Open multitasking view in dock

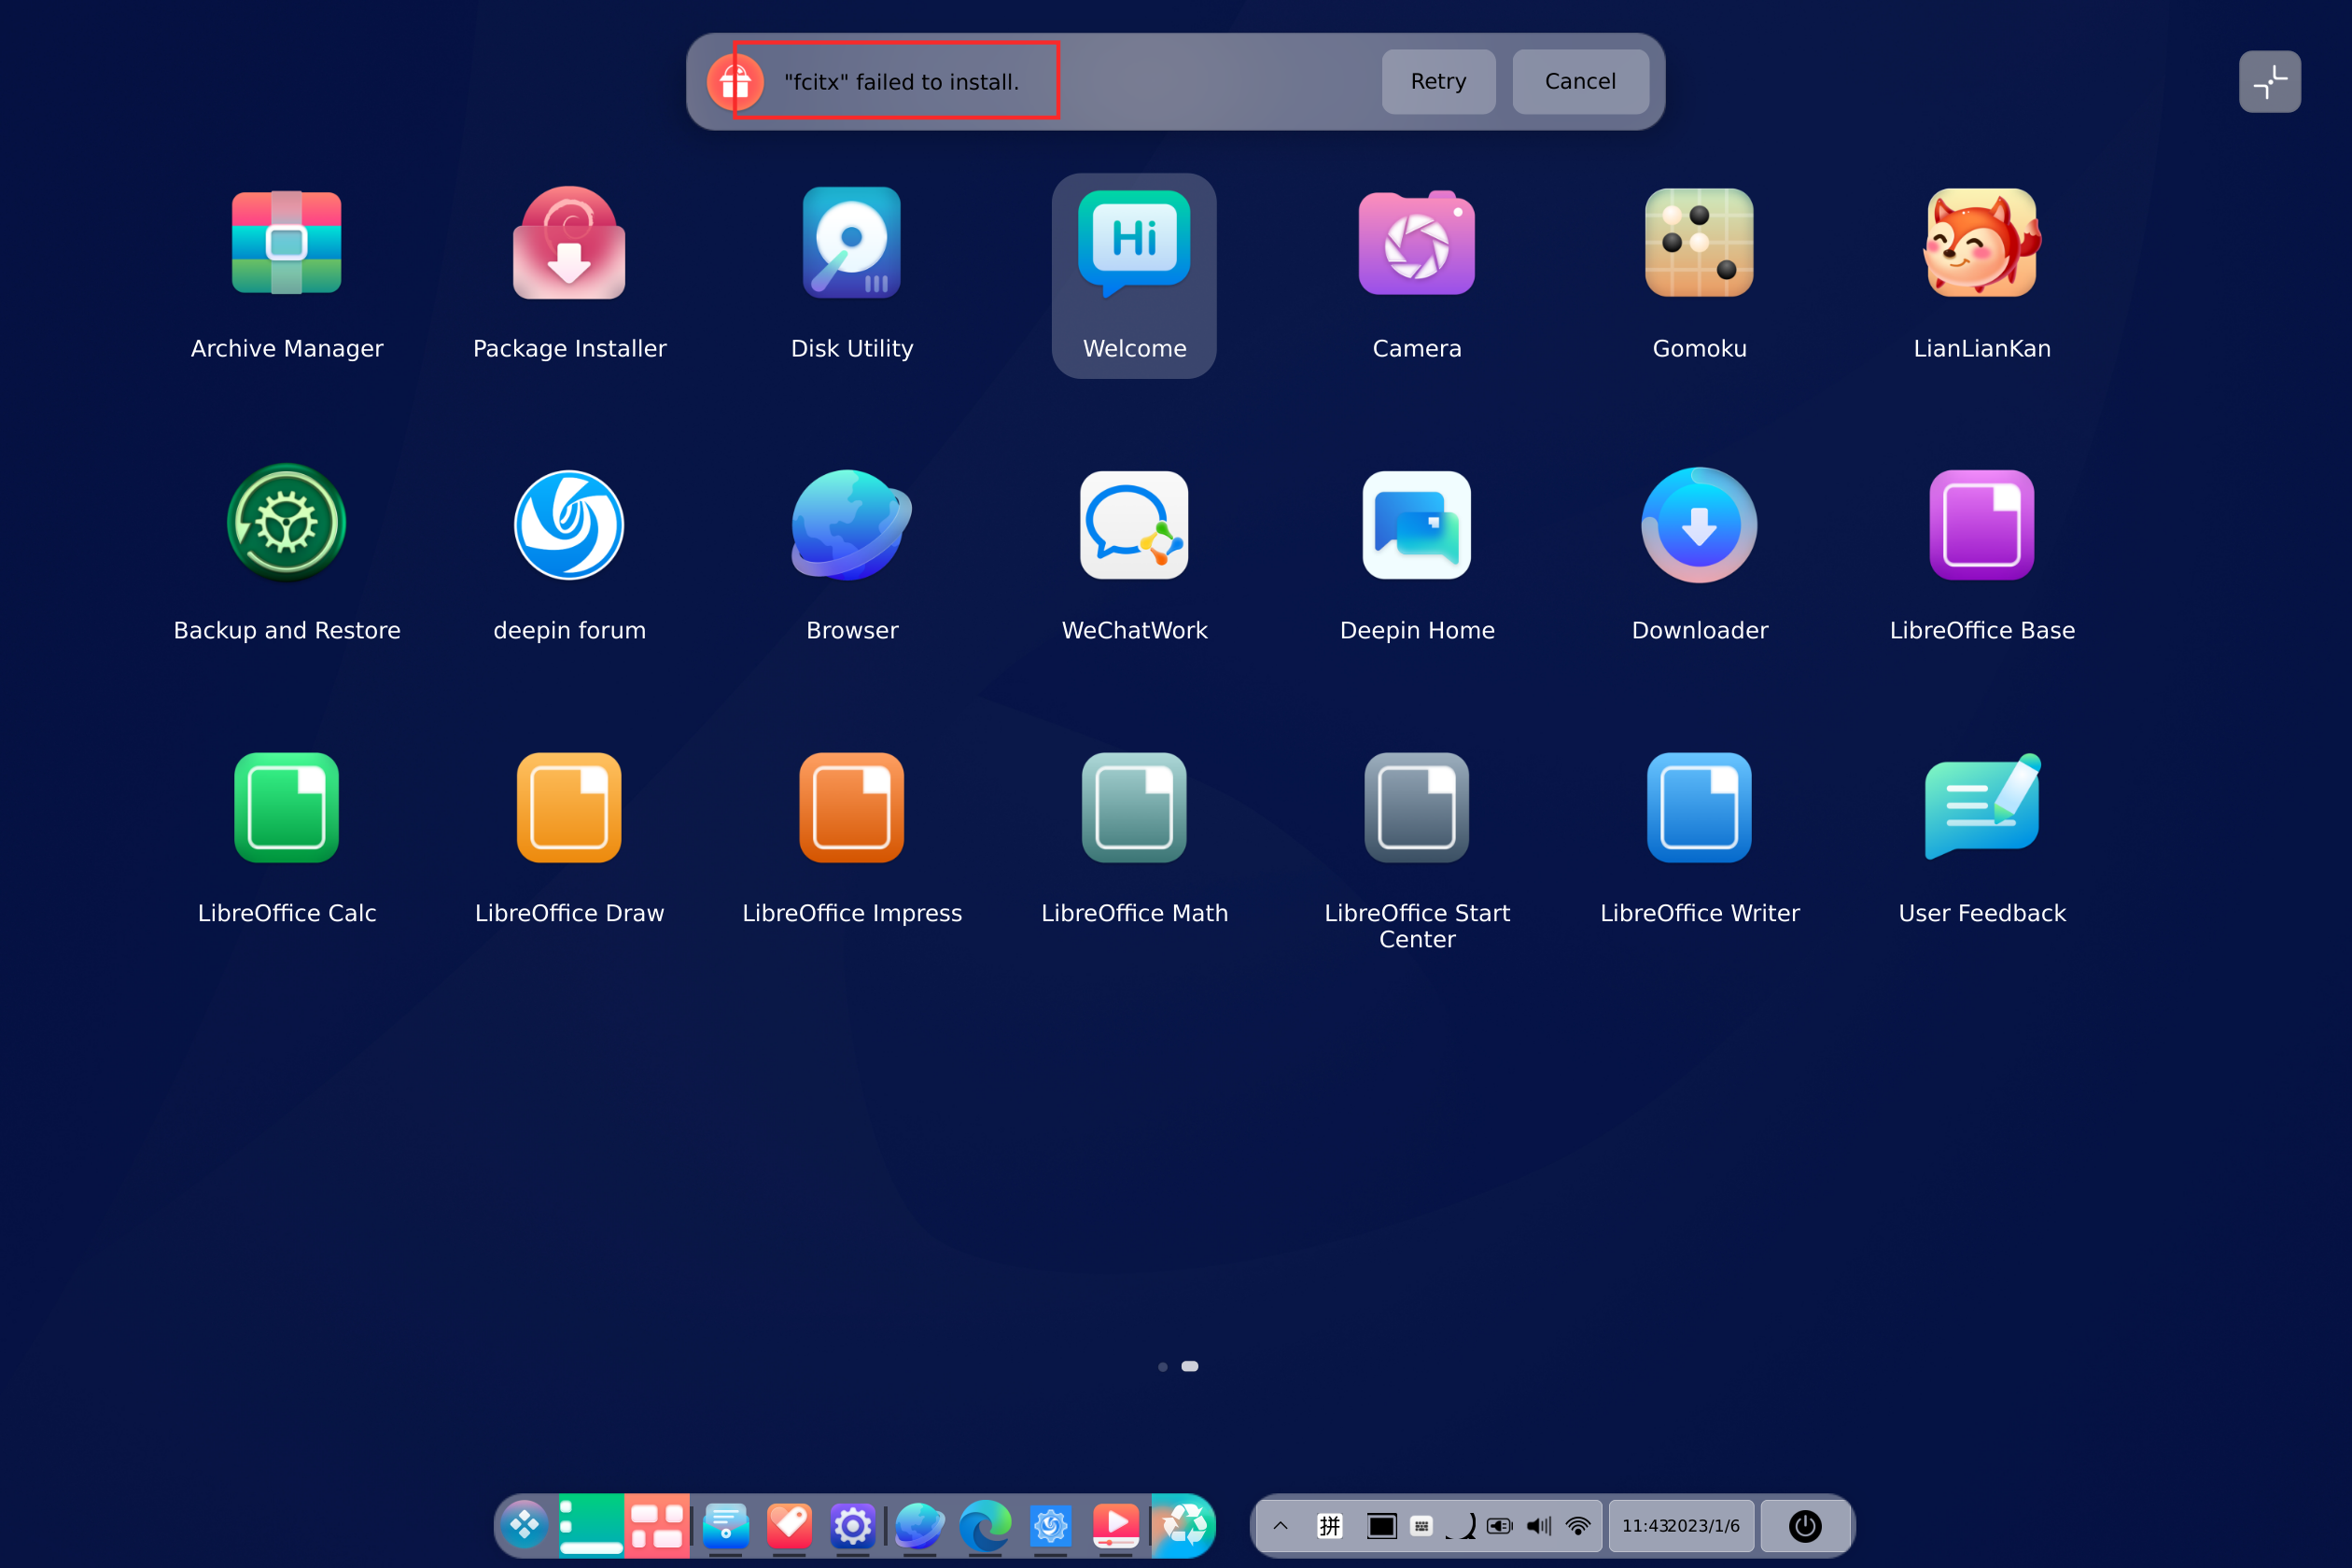[657, 1525]
